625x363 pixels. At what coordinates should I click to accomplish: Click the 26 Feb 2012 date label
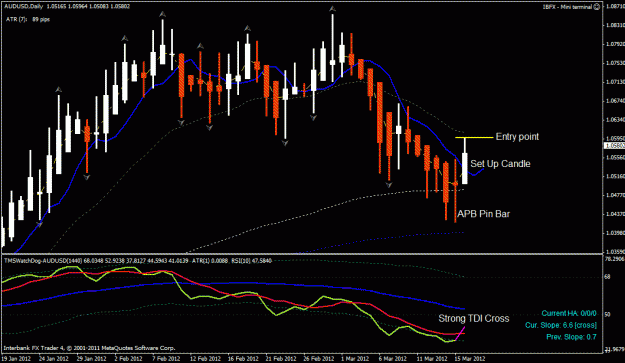point(318,358)
